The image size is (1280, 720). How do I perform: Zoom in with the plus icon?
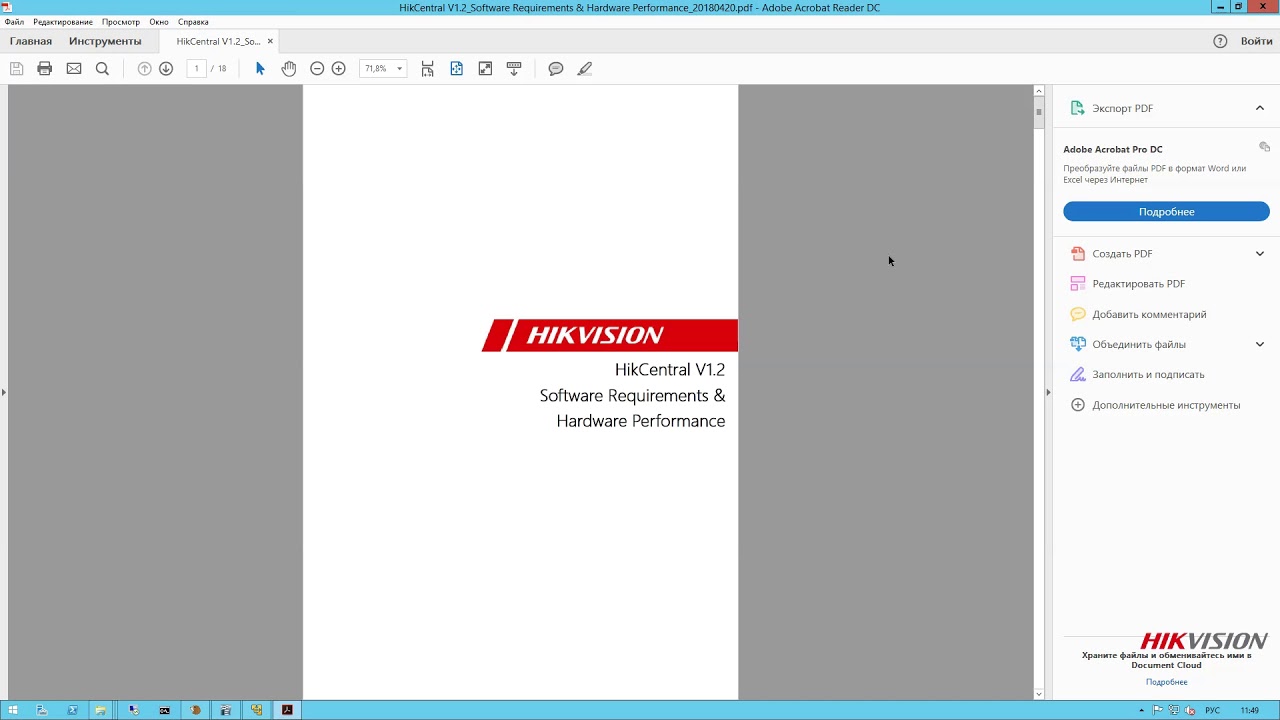339,69
